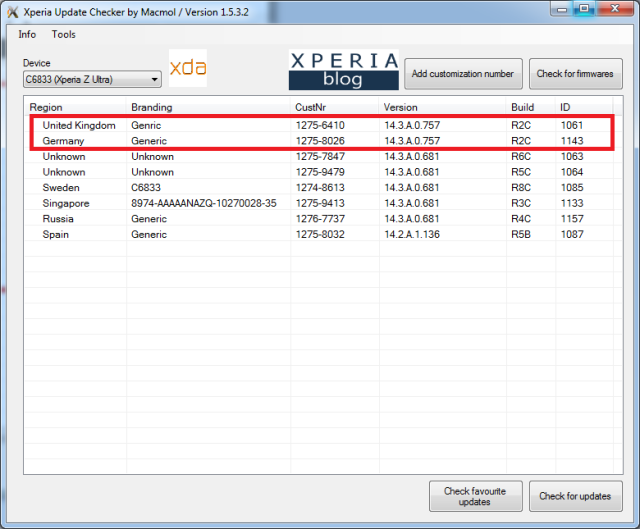640x529 pixels.
Task: Click Check for updates button
Action: pos(576,496)
